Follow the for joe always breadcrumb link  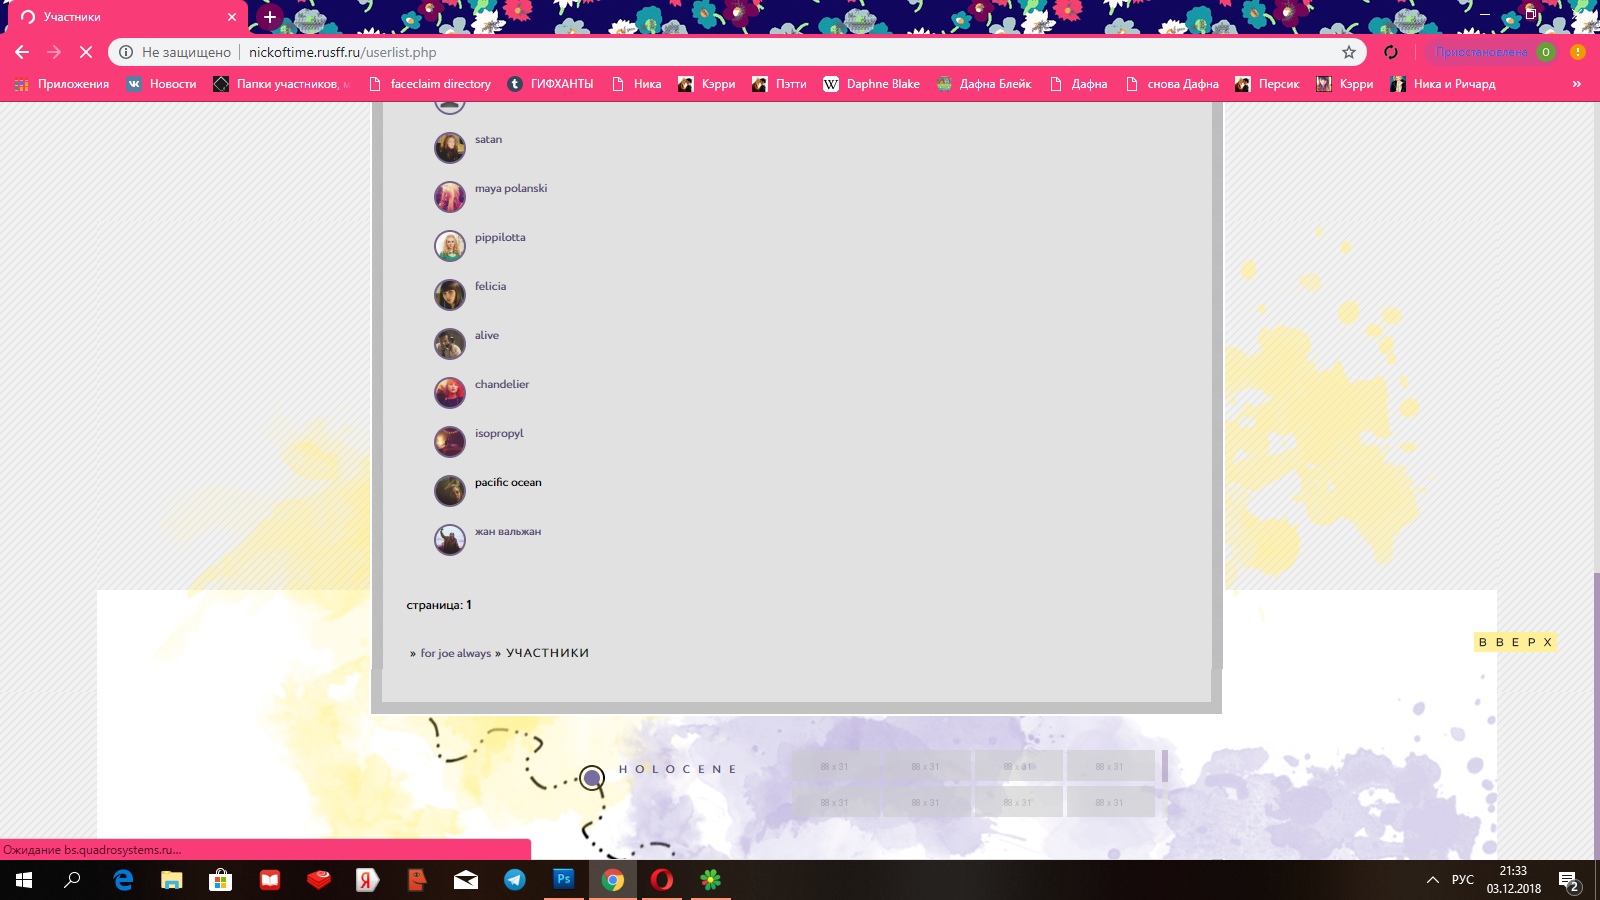[455, 654]
